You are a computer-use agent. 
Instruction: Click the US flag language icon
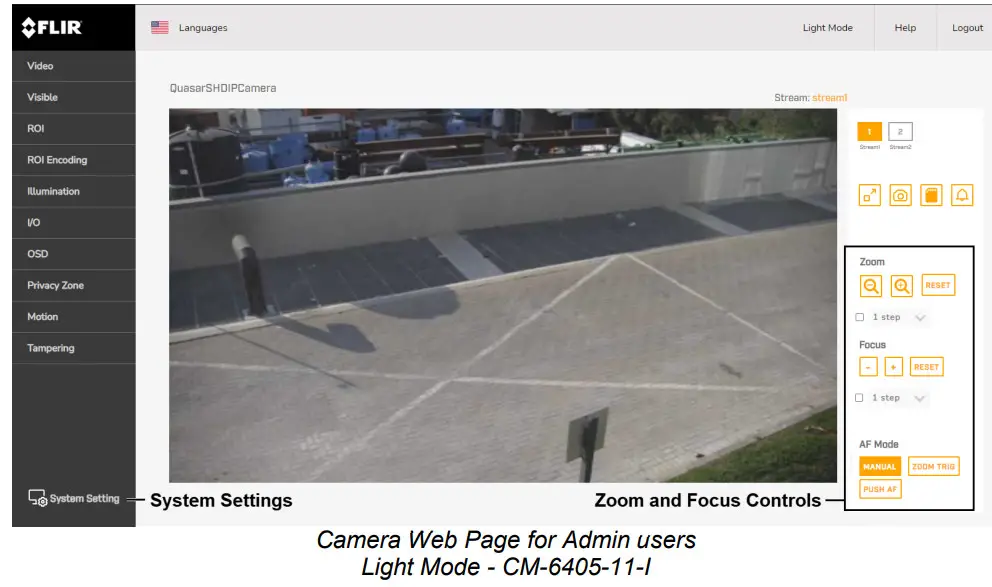click(160, 27)
